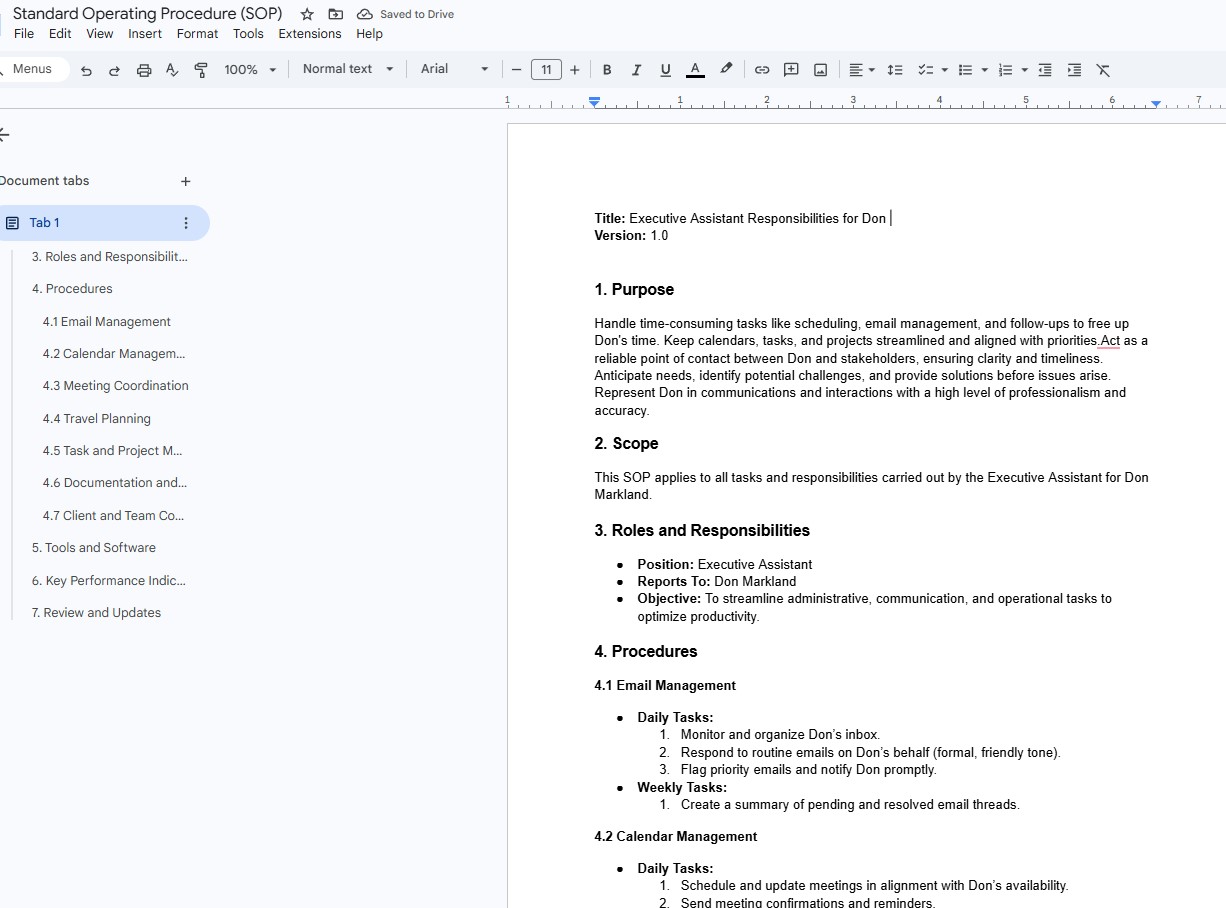Open the Insert menu
Image resolution: width=1226 pixels, height=908 pixels.
[x=145, y=34]
